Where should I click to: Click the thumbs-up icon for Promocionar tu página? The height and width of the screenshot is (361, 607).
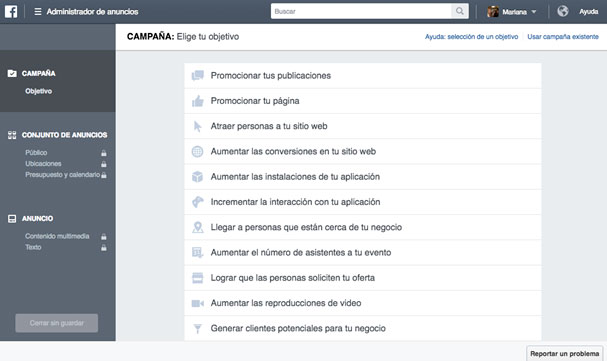point(197,101)
